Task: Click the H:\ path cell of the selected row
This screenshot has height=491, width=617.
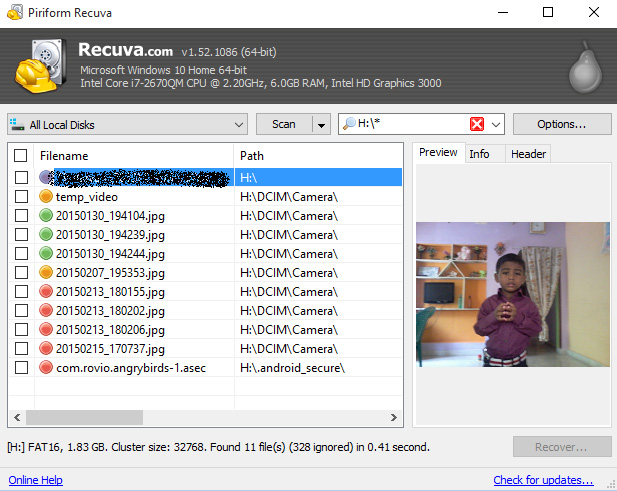Action: click(318, 177)
